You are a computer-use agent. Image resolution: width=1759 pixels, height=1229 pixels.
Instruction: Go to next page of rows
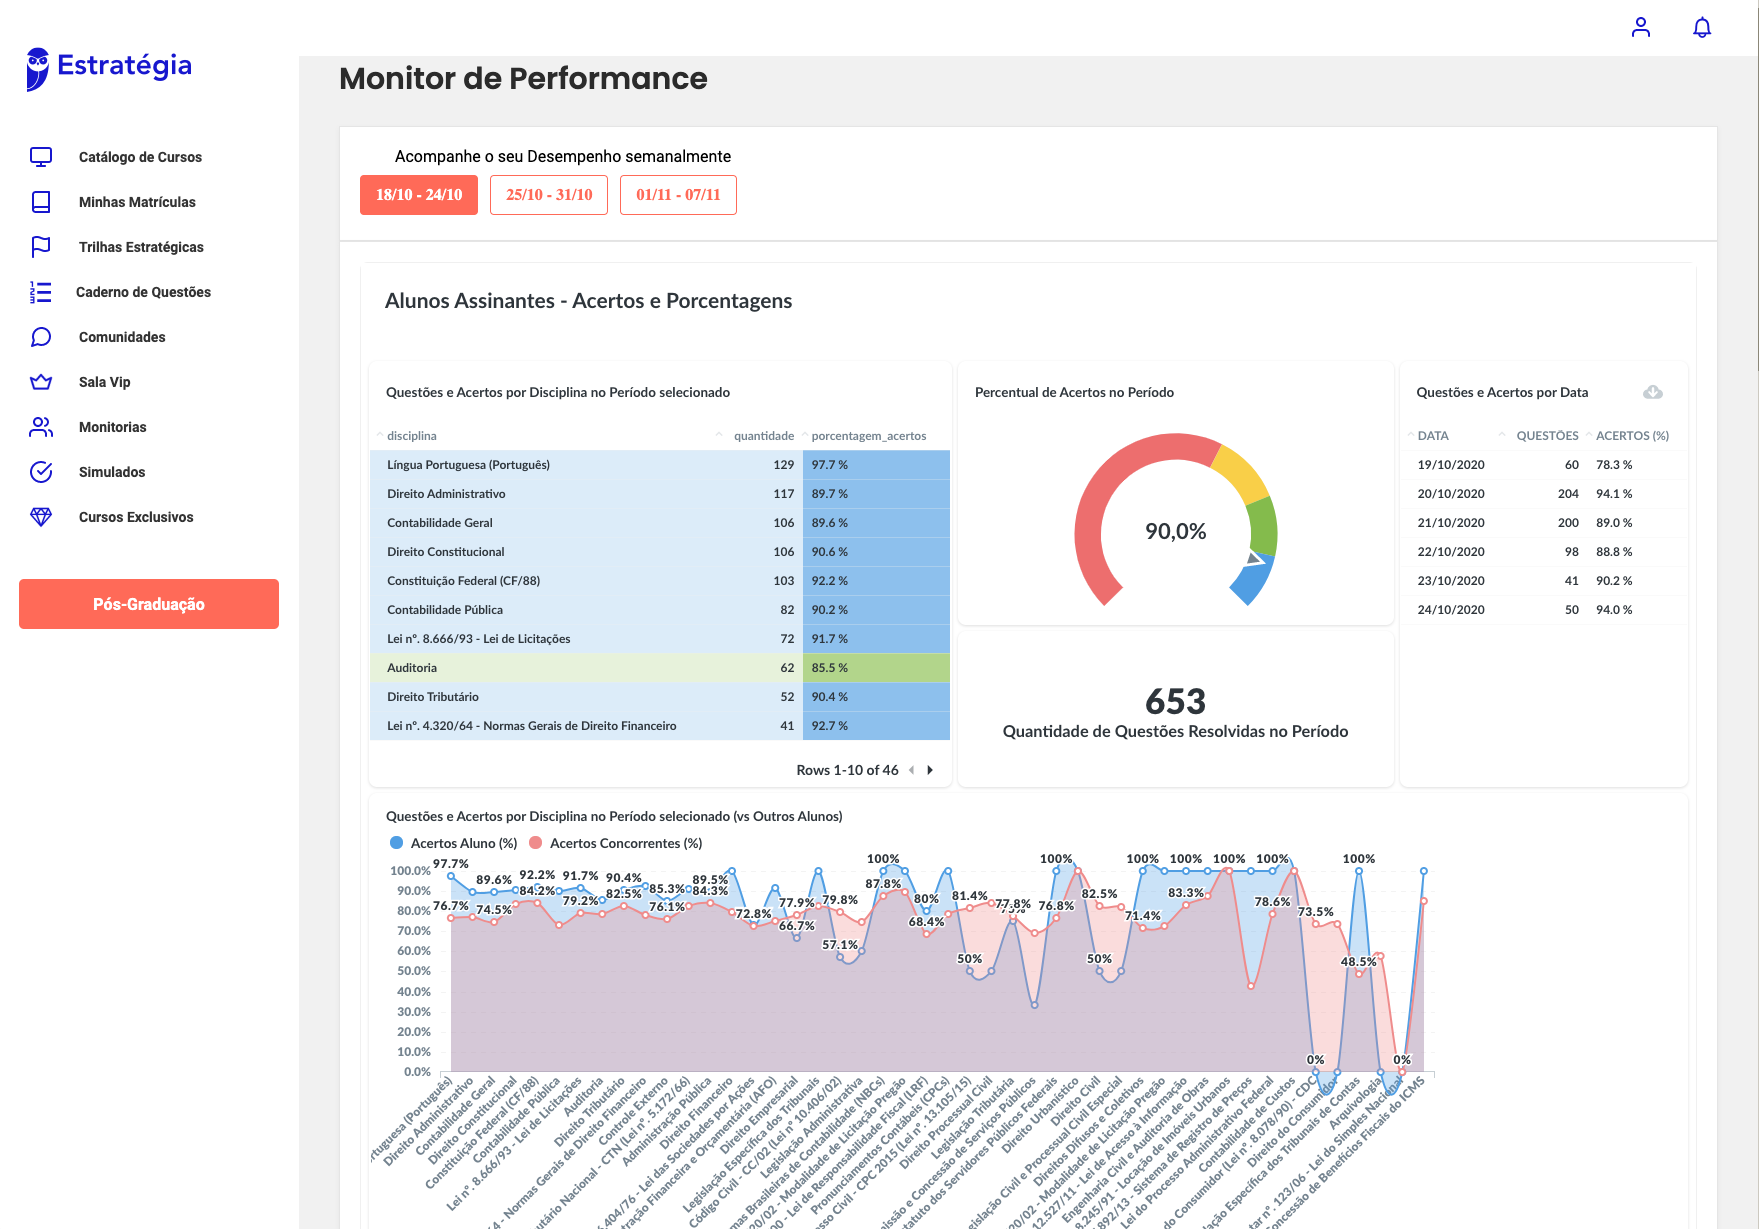click(x=930, y=770)
